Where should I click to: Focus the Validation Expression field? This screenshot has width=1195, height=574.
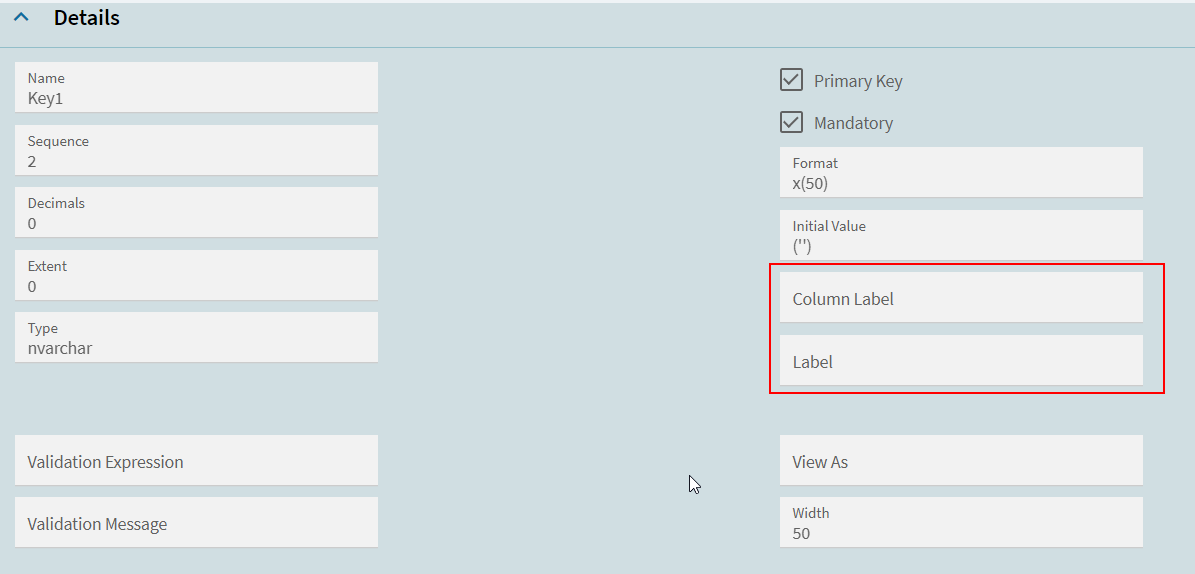(196, 461)
